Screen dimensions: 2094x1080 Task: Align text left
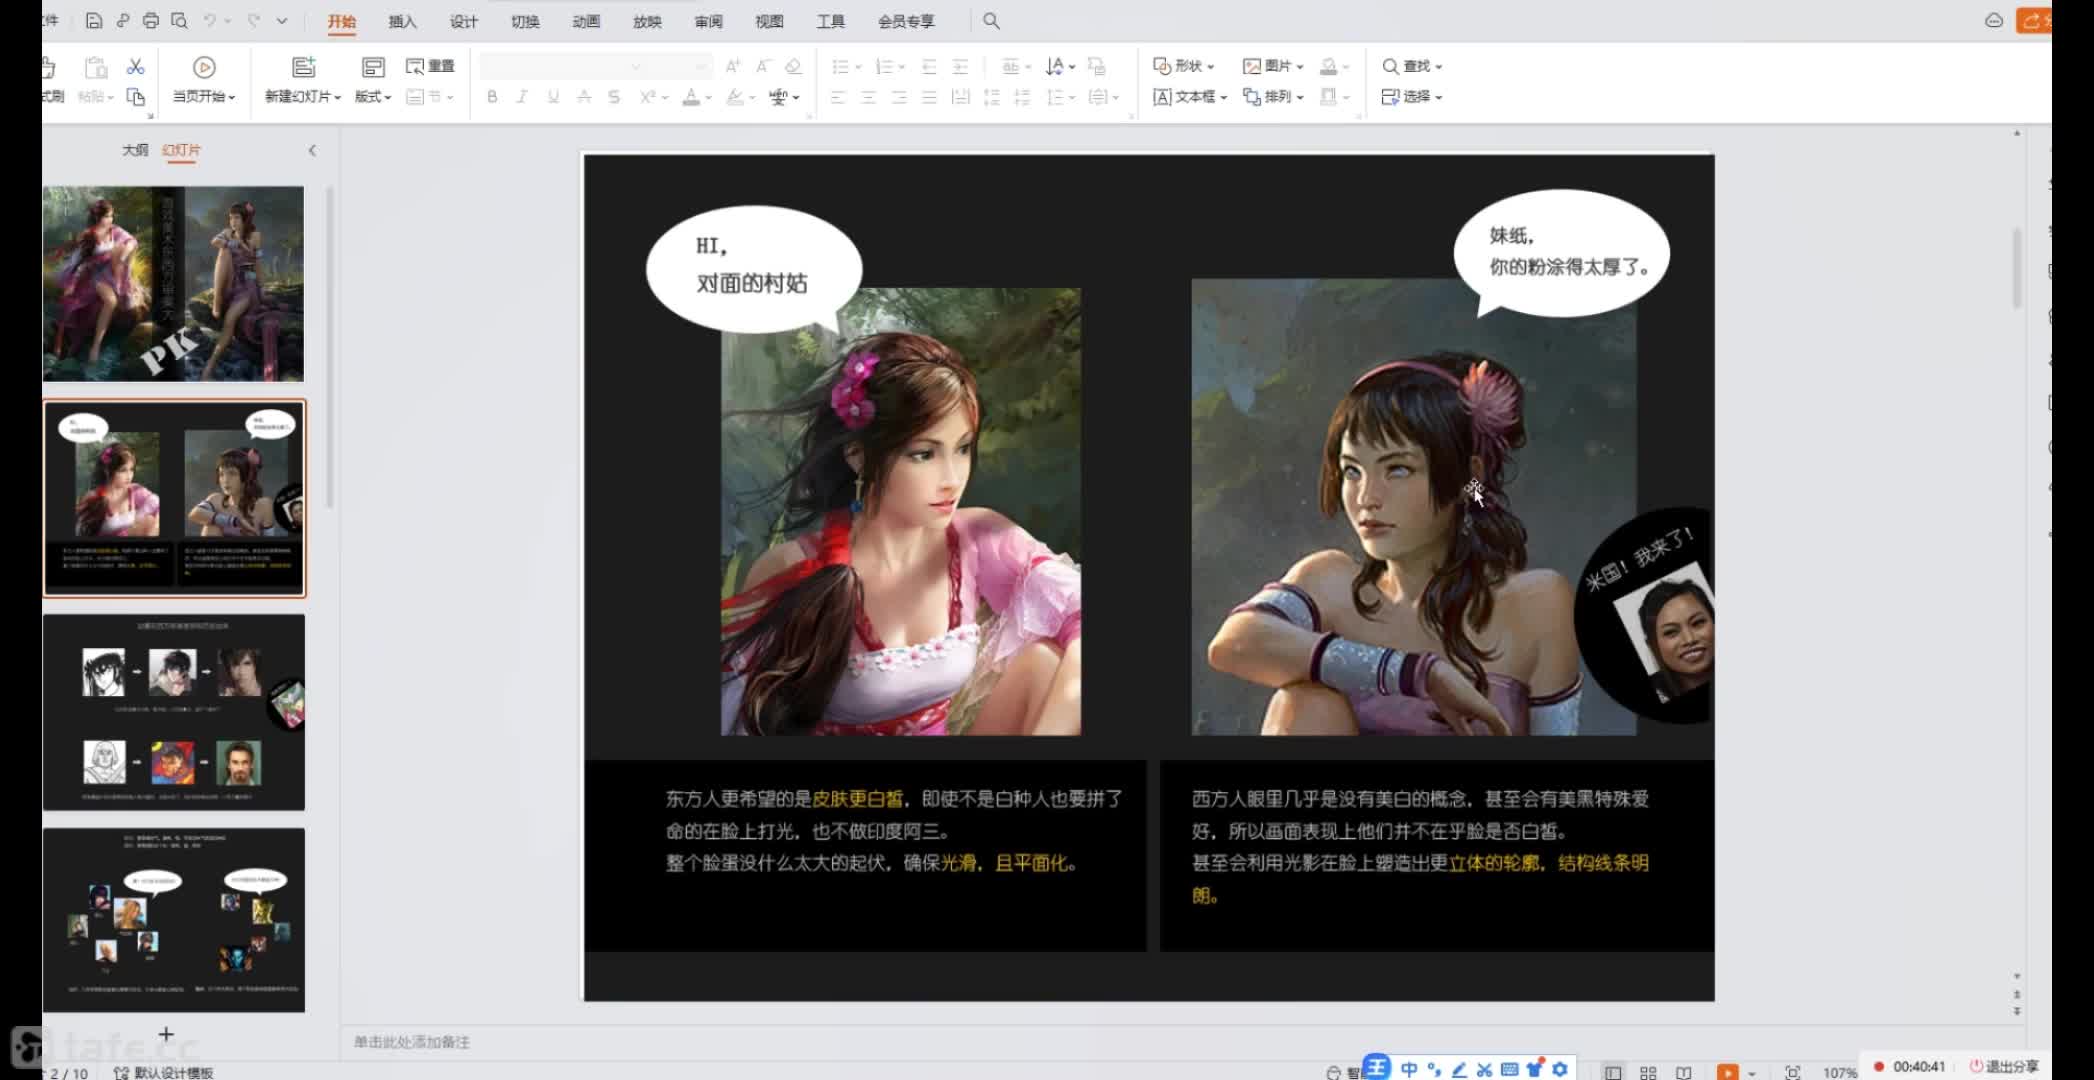tap(838, 96)
